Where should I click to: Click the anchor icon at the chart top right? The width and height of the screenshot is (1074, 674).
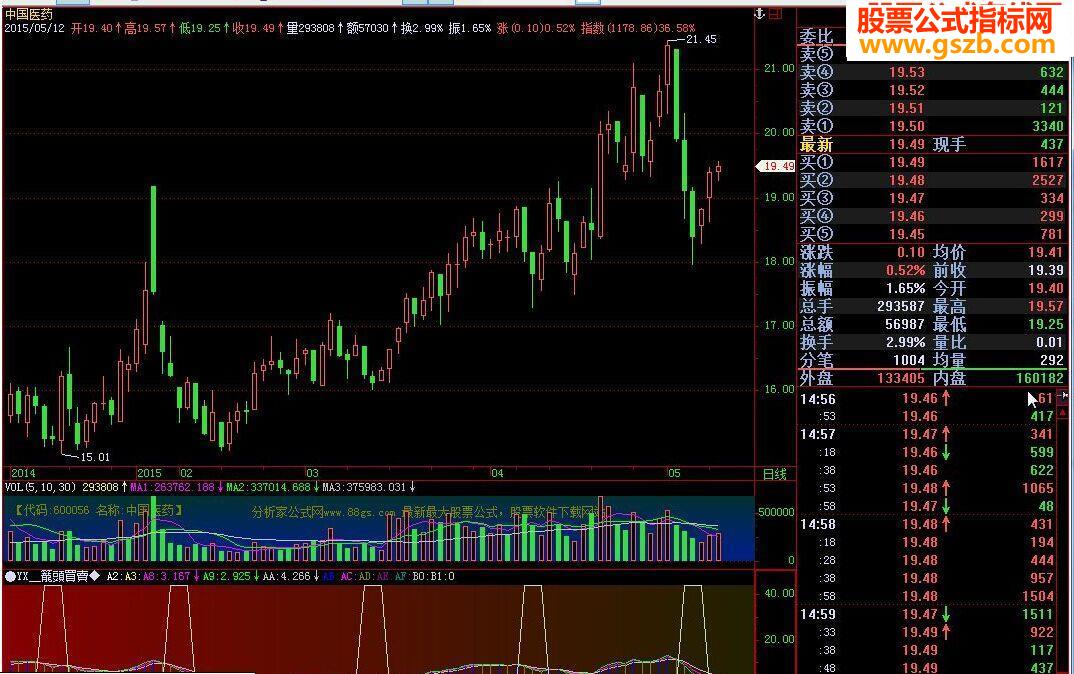[757, 11]
